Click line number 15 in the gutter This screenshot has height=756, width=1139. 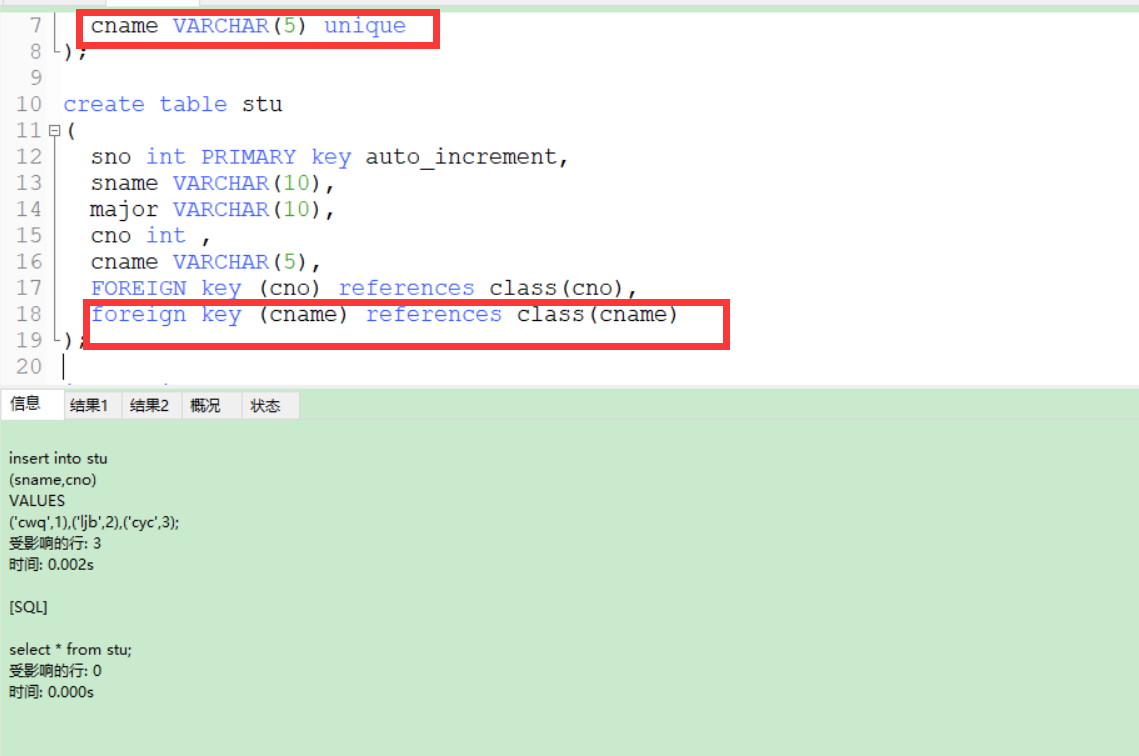29,235
